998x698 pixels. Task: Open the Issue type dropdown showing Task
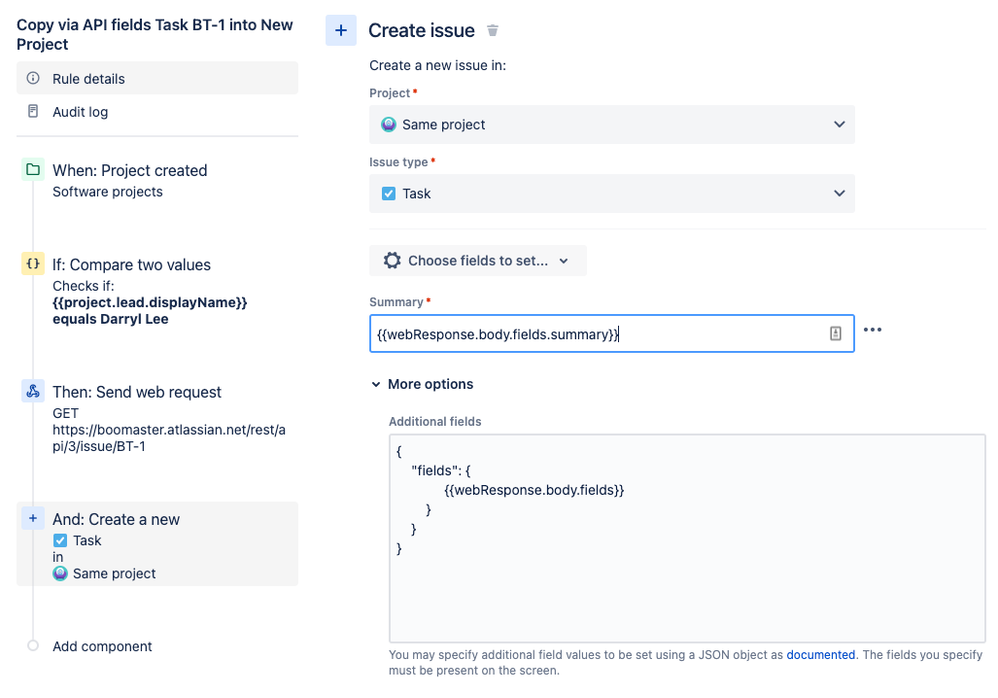(611, 194)
